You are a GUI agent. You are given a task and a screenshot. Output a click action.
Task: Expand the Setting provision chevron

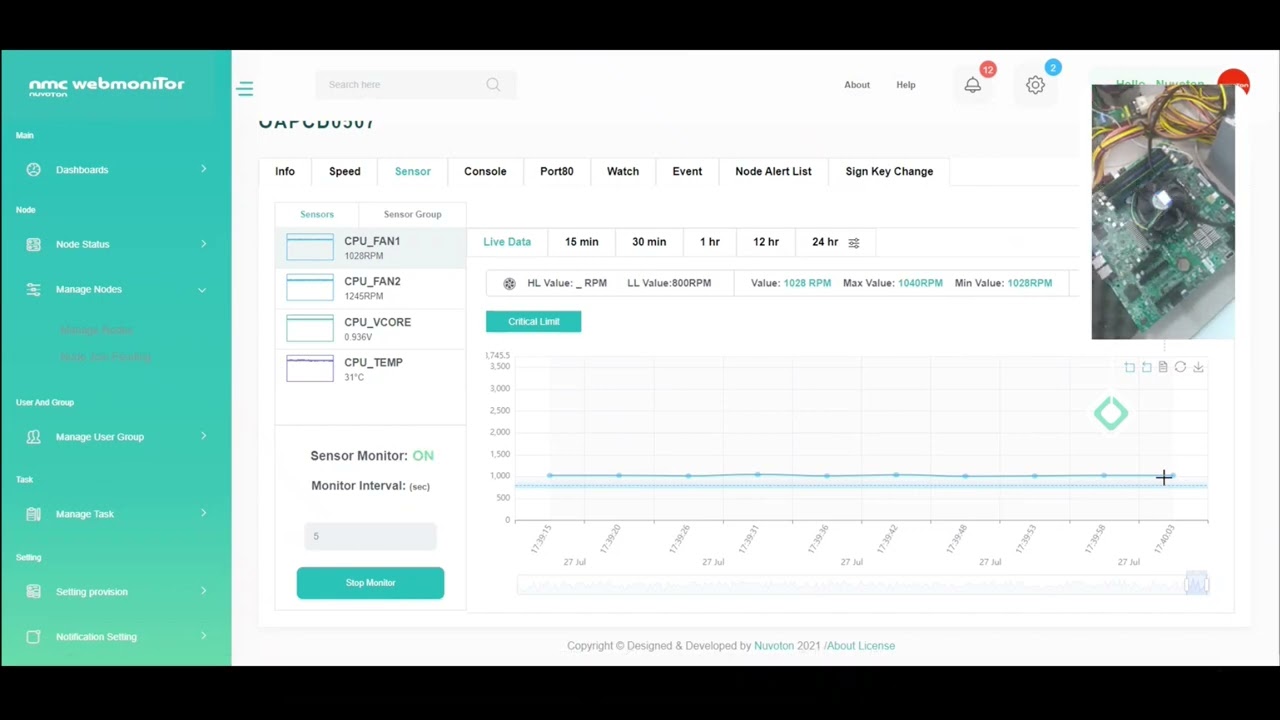click(203, 591)
